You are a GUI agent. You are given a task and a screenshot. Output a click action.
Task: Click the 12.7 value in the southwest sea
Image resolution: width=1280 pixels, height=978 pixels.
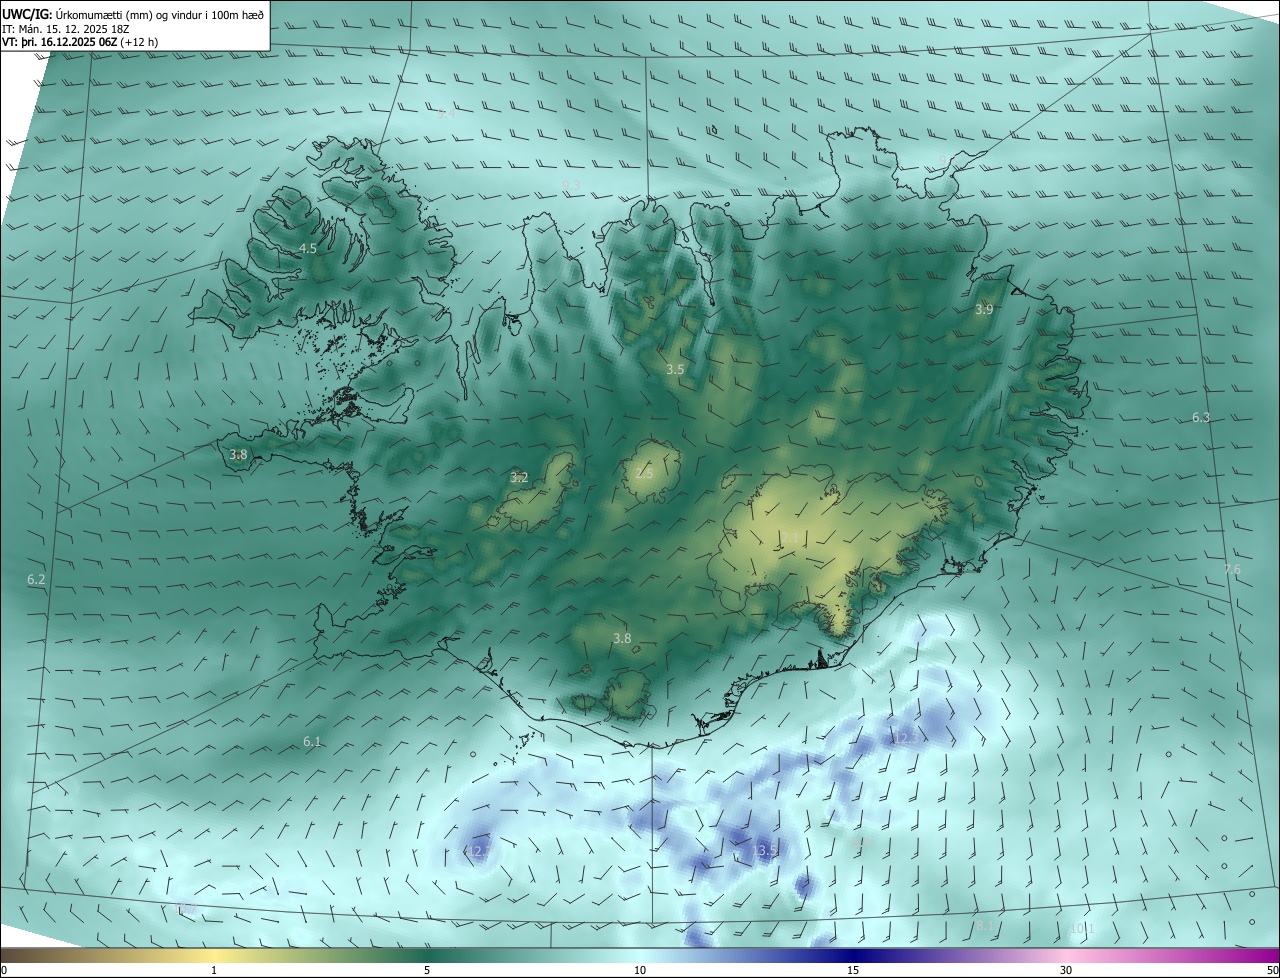[478, 852]
